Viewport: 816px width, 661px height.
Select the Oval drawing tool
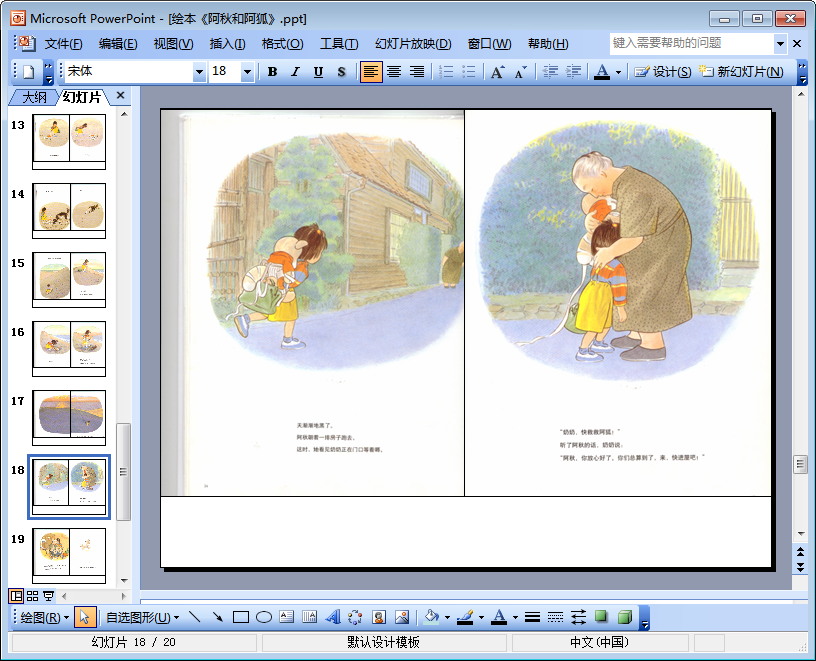coord(263,618)
